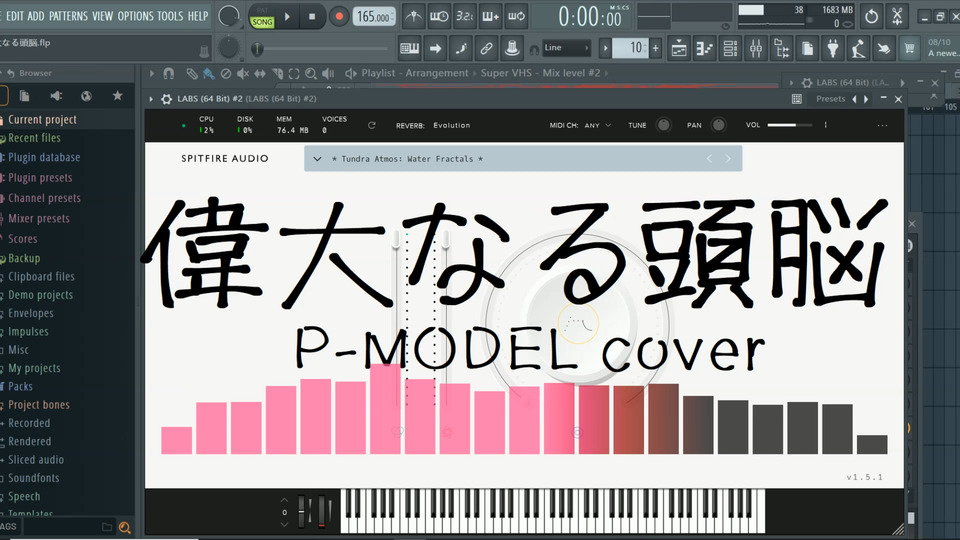Select the Paint brush tool in Playlist
960x540 pixels.
(x=209, y=73)
